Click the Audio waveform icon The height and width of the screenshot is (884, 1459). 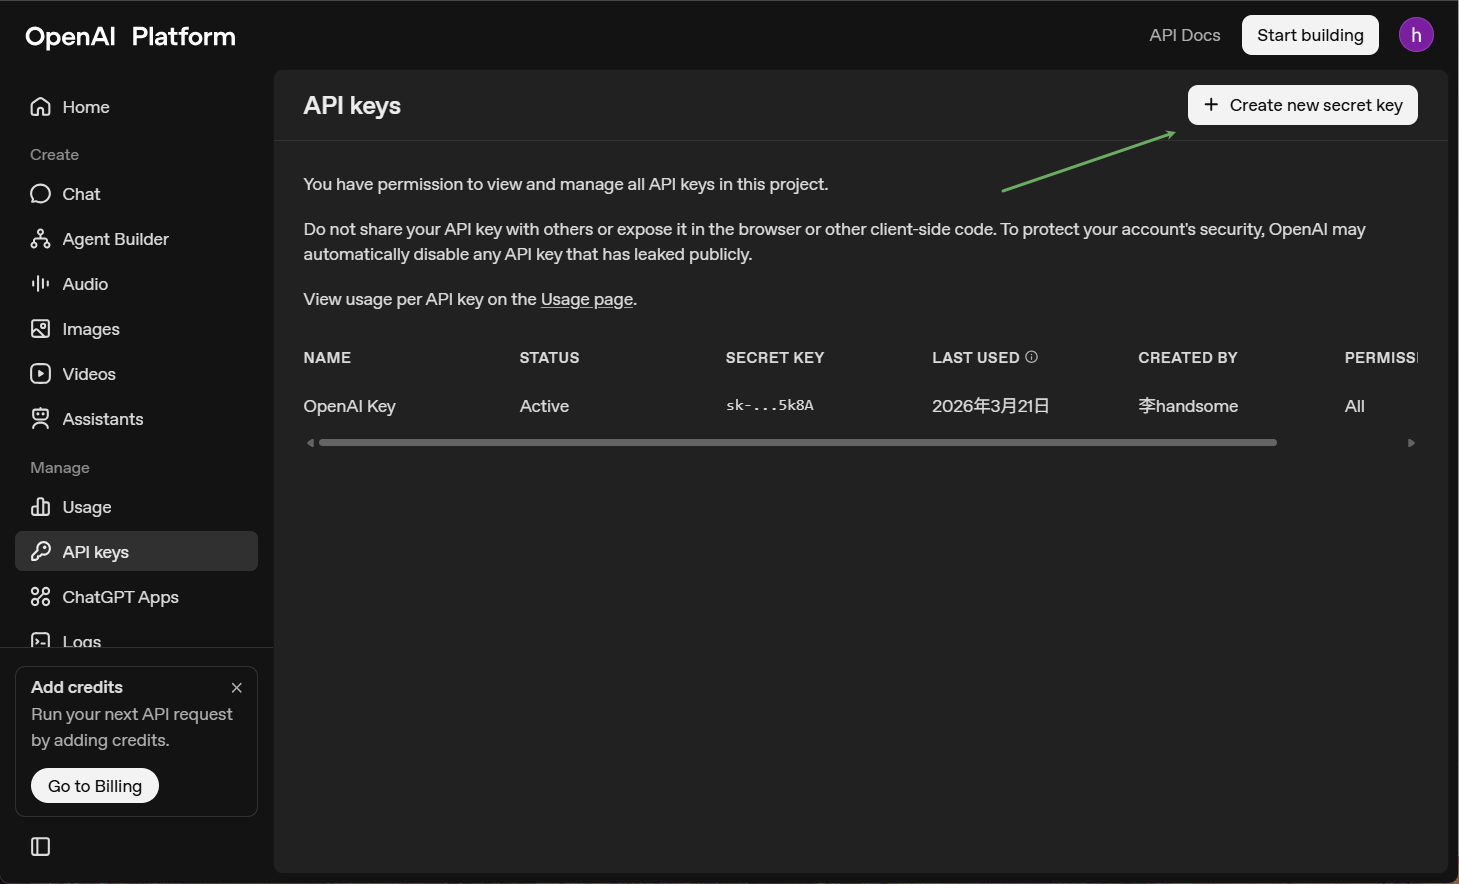40,284
